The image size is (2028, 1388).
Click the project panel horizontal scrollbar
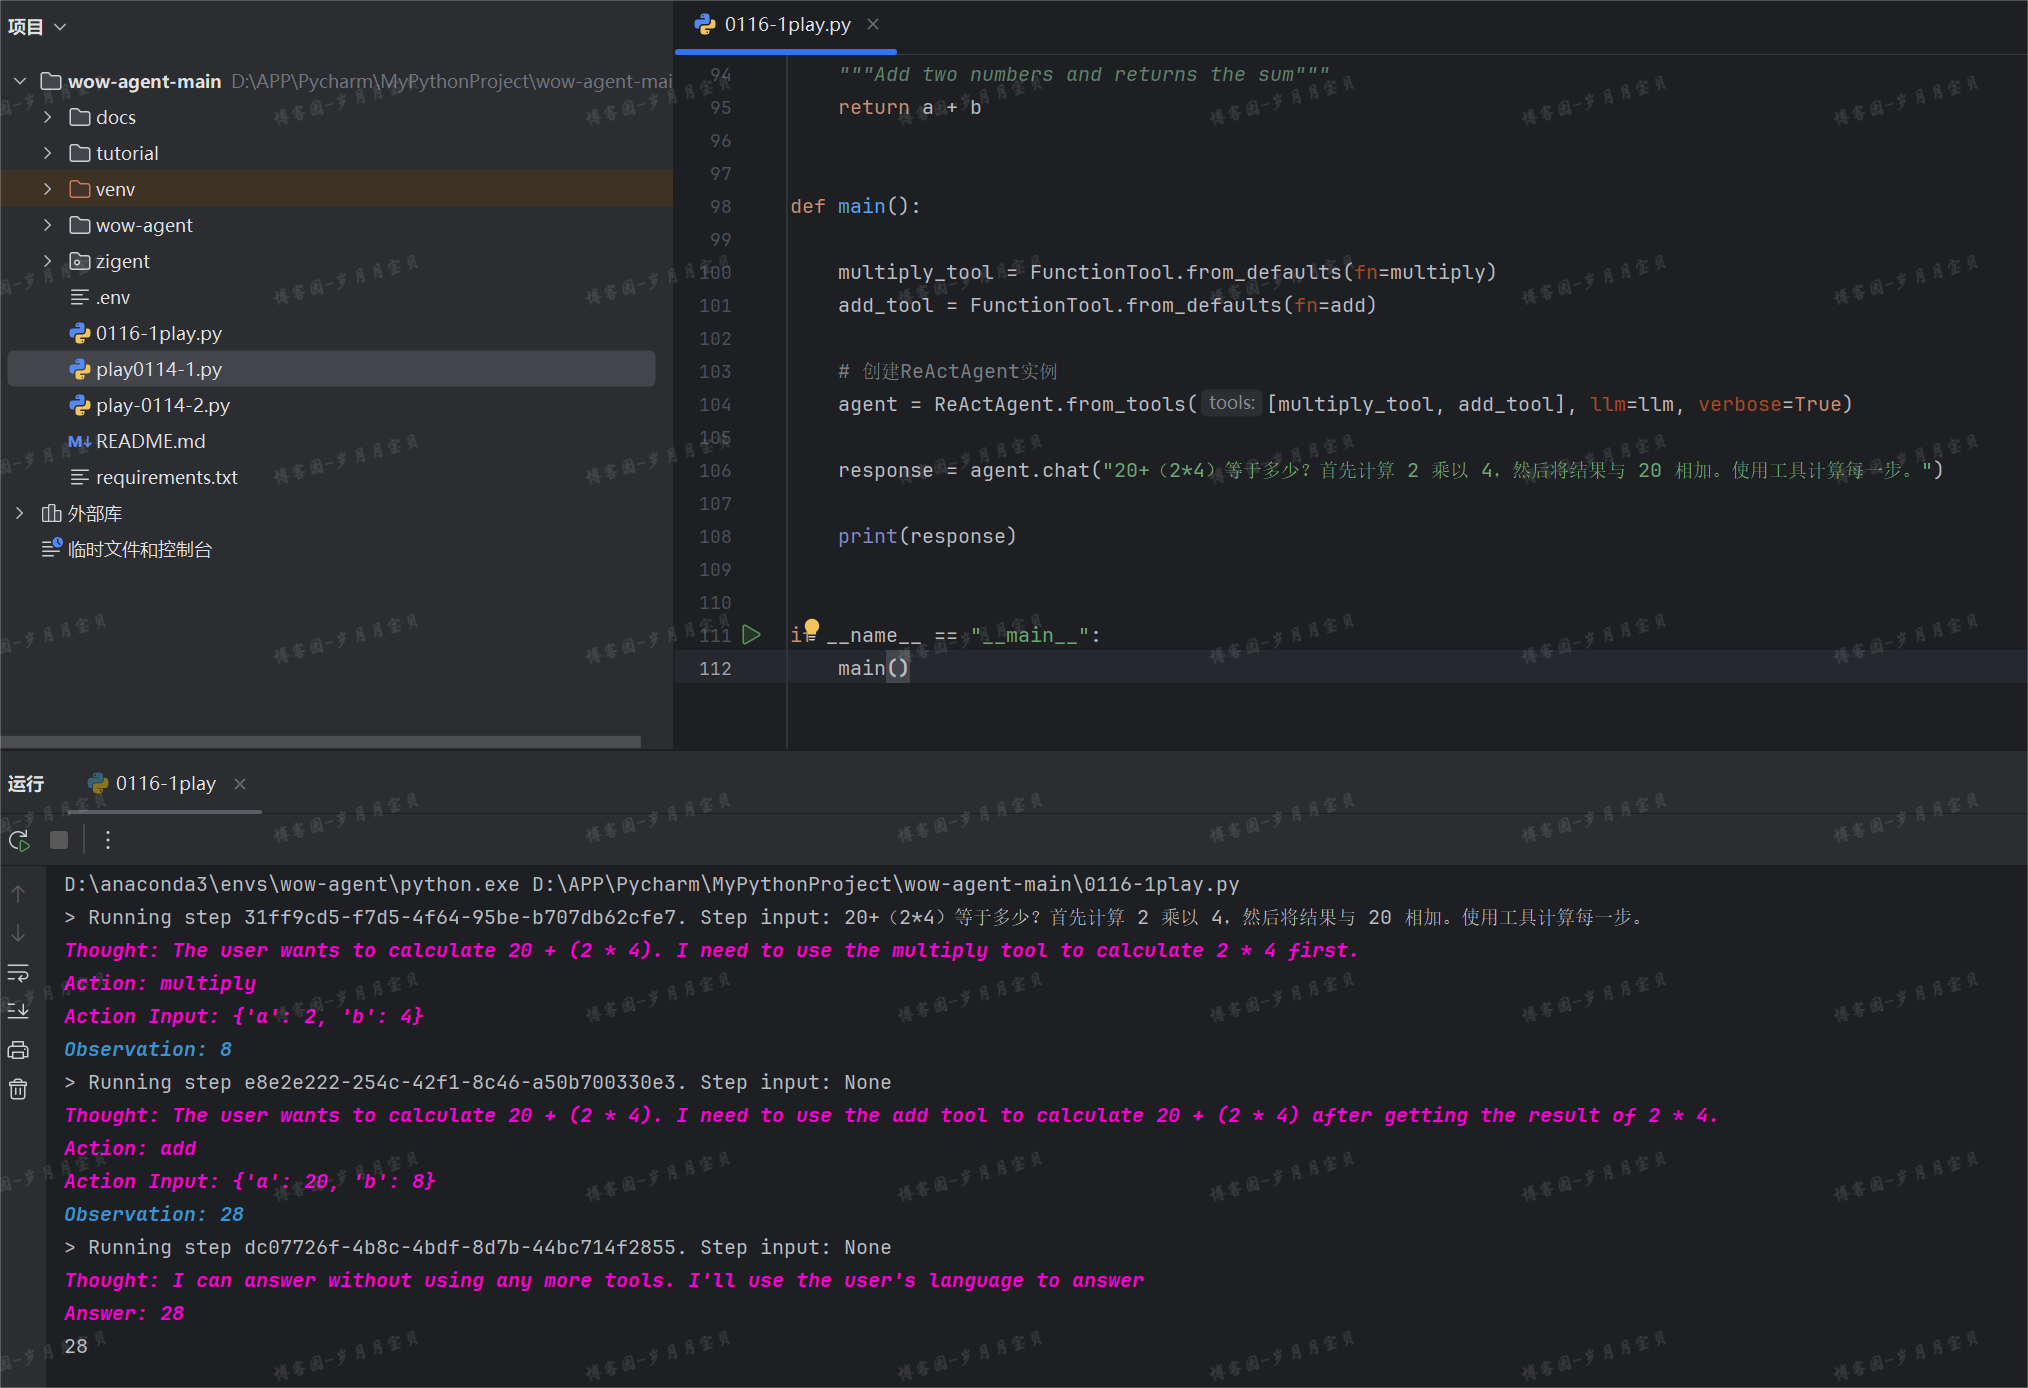pos(320,742)
